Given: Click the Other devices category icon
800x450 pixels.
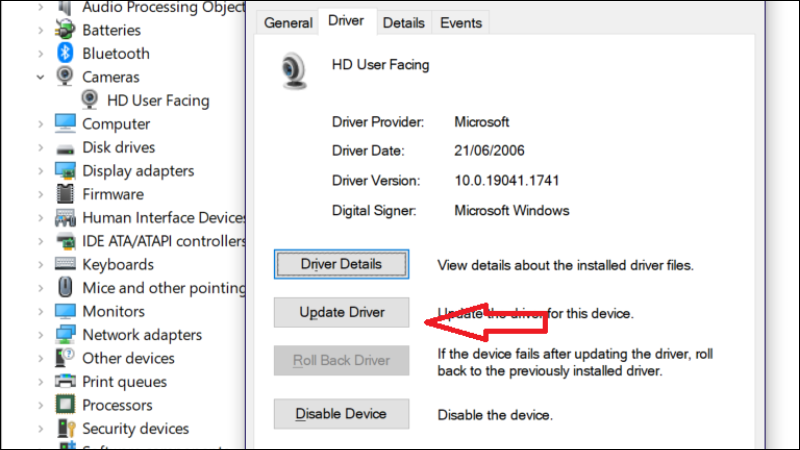Looking at the screenshot, I should pyautogui.click(x=65, y=358).
